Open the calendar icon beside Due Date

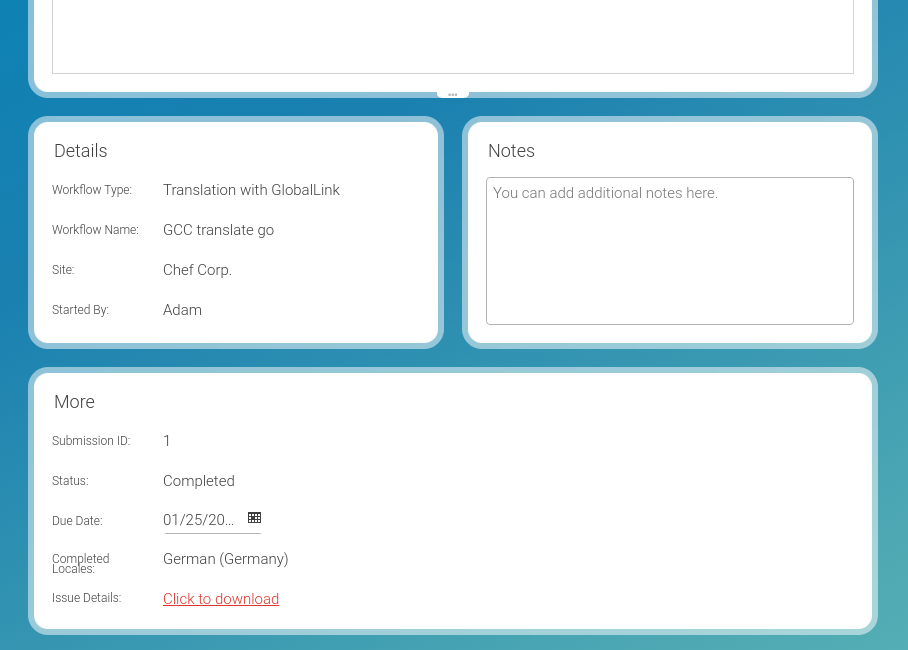[254, 517]
